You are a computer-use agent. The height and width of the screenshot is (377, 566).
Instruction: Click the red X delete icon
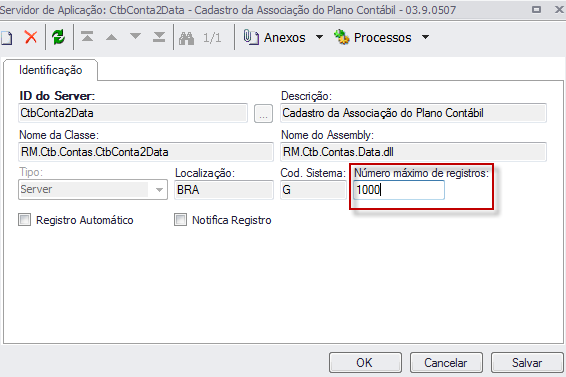(x=31, y=37)
